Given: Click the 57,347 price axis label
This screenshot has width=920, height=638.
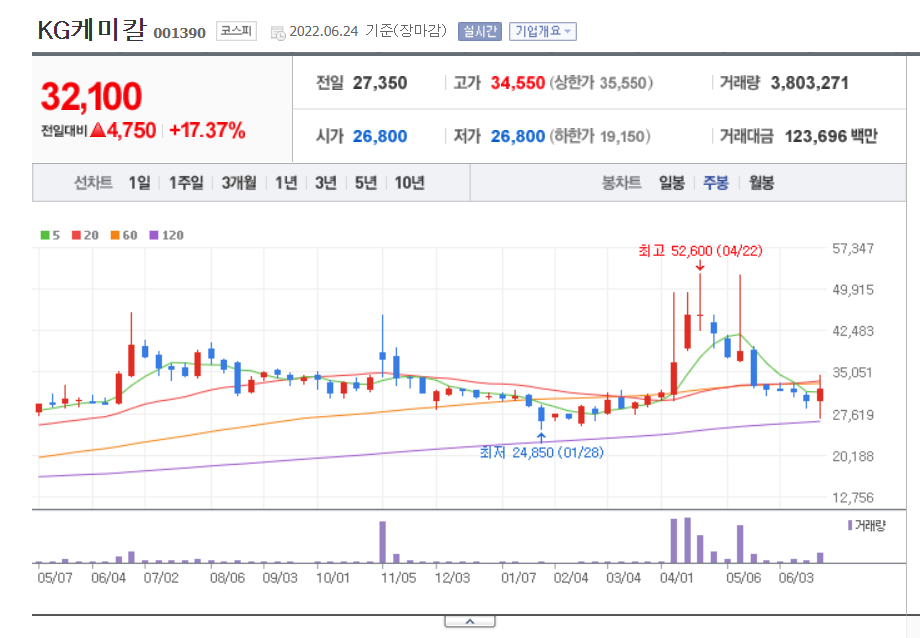Looking at the screenshot, I should 853,249.
